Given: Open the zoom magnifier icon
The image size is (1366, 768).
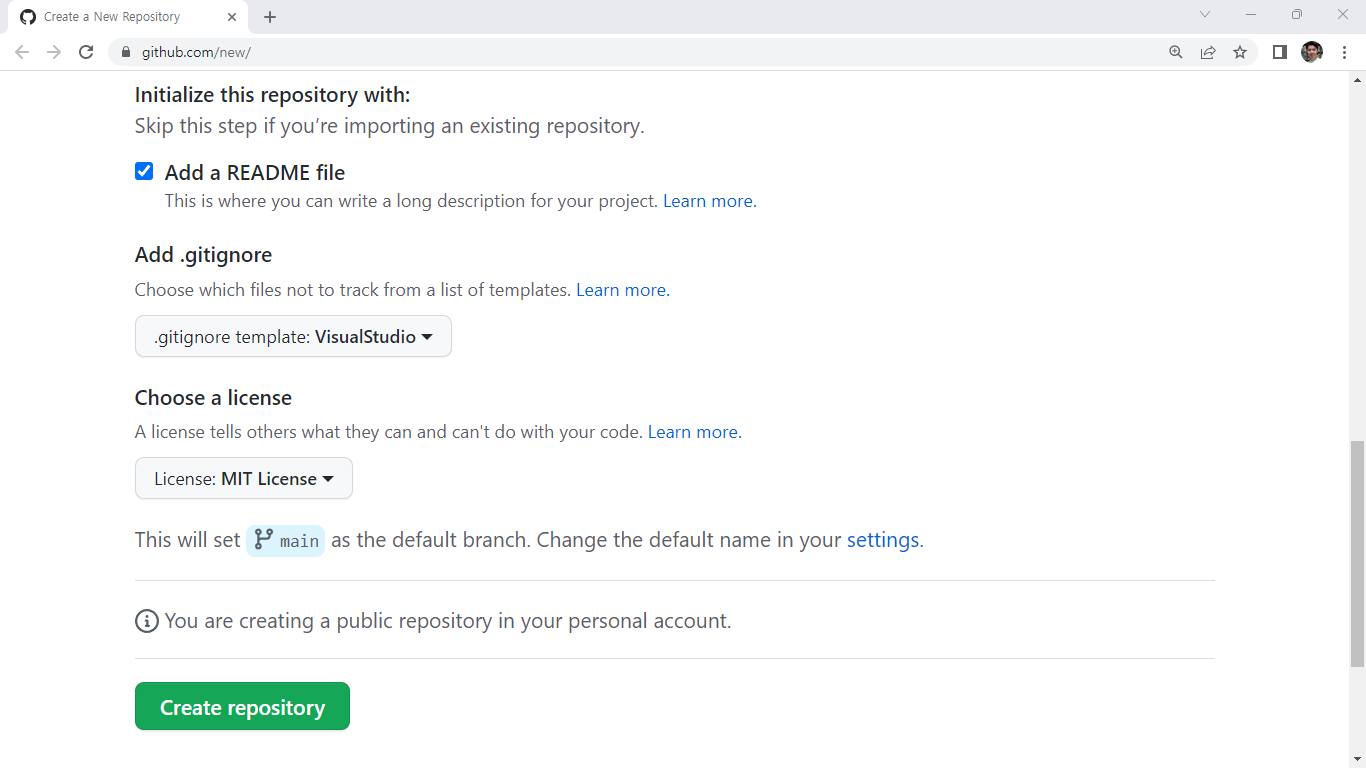Looking at the screenshot, I should click(x=1176, y=52).
